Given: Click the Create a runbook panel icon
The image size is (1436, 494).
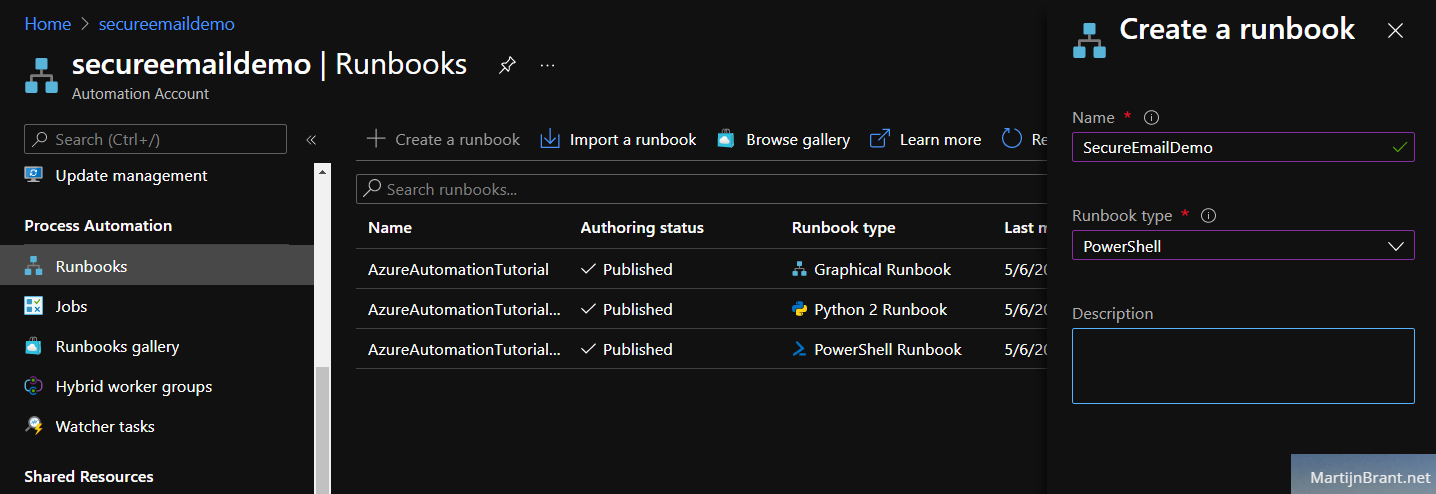Looking at the screenshot, I should (1089, 40).
